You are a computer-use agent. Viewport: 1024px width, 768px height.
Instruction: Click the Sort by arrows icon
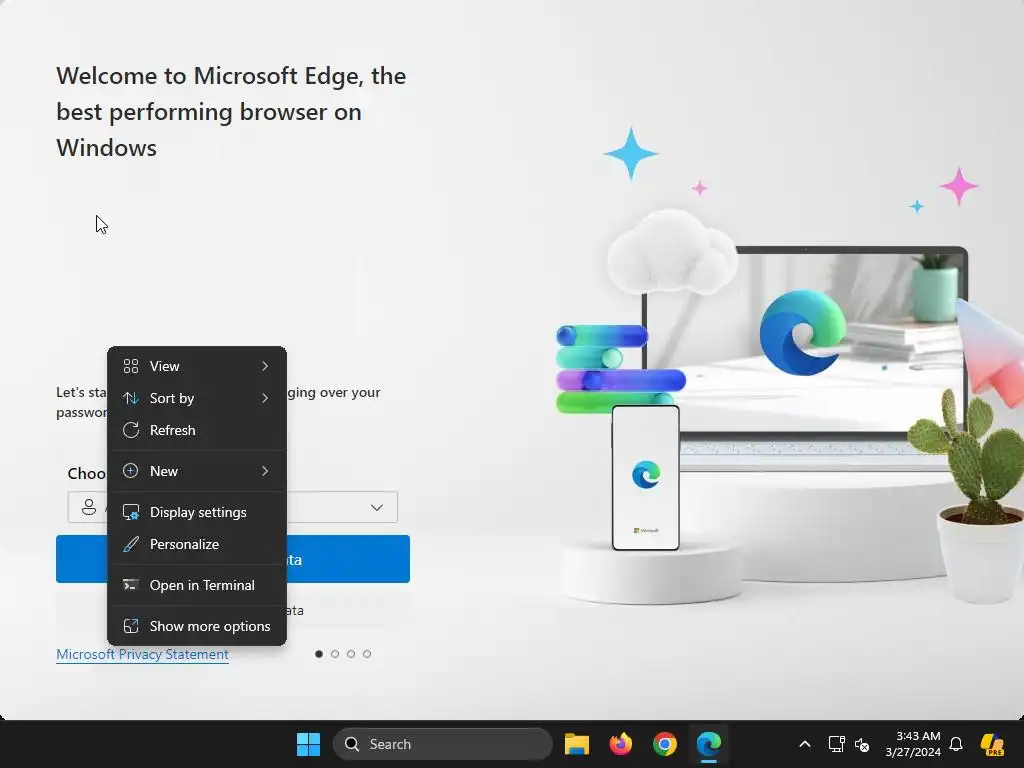pyautogui.click(x=131, y=398)
